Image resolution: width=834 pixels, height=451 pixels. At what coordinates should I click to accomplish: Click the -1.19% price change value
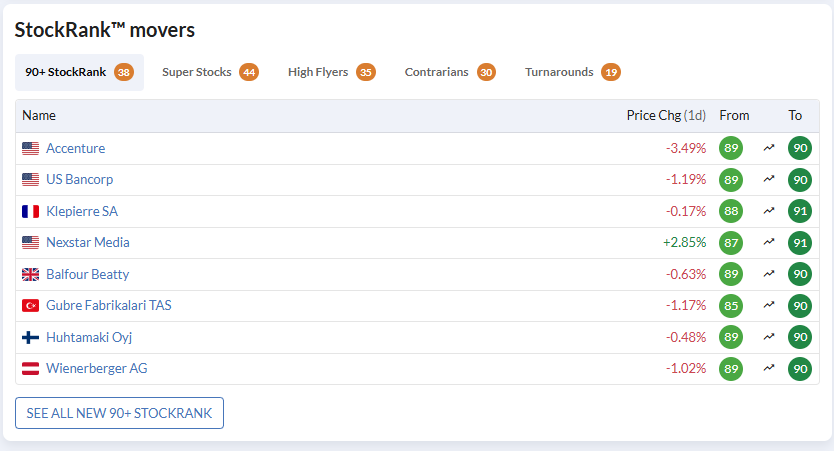pos(686,180)
